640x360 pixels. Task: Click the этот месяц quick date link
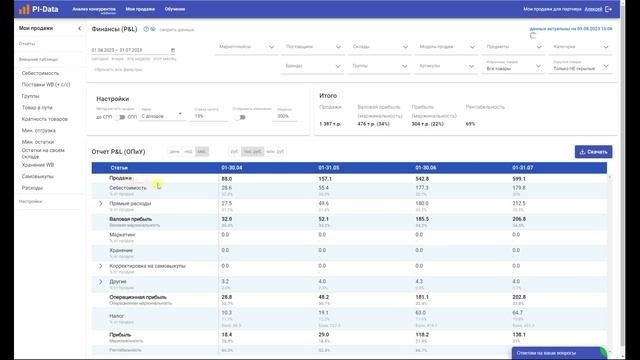(164, 59)
